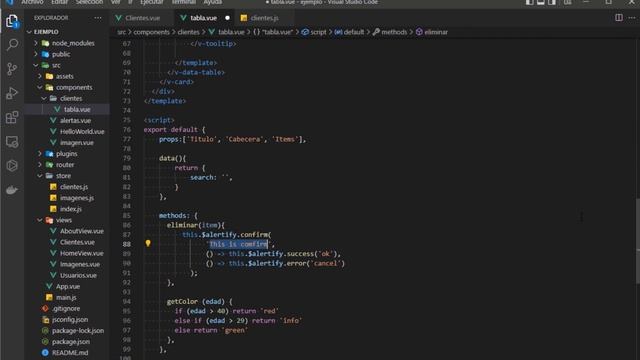The height and width of the screenshot is (360, 640).
Task: Open tabla.vue file in the explorer
Action: 77,109
